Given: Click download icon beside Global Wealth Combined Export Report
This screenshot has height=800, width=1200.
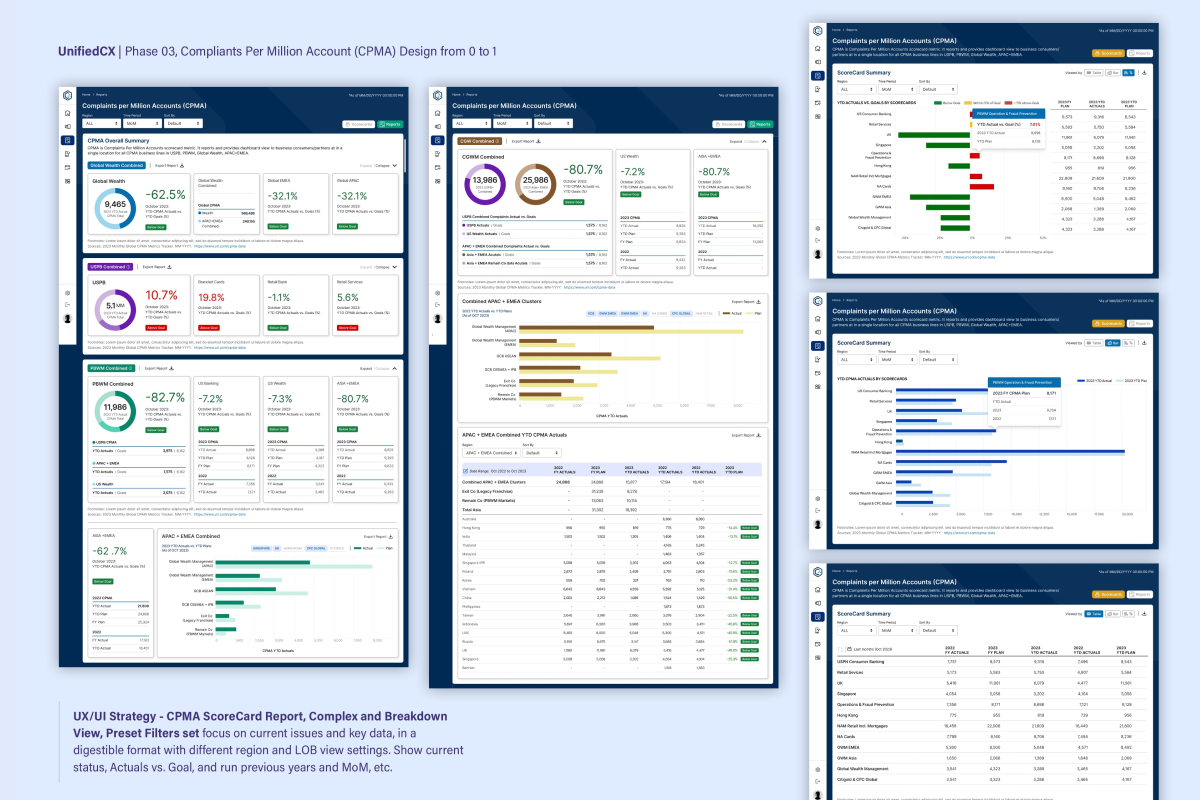Looking at the screenshot, I should pos(182,165).
